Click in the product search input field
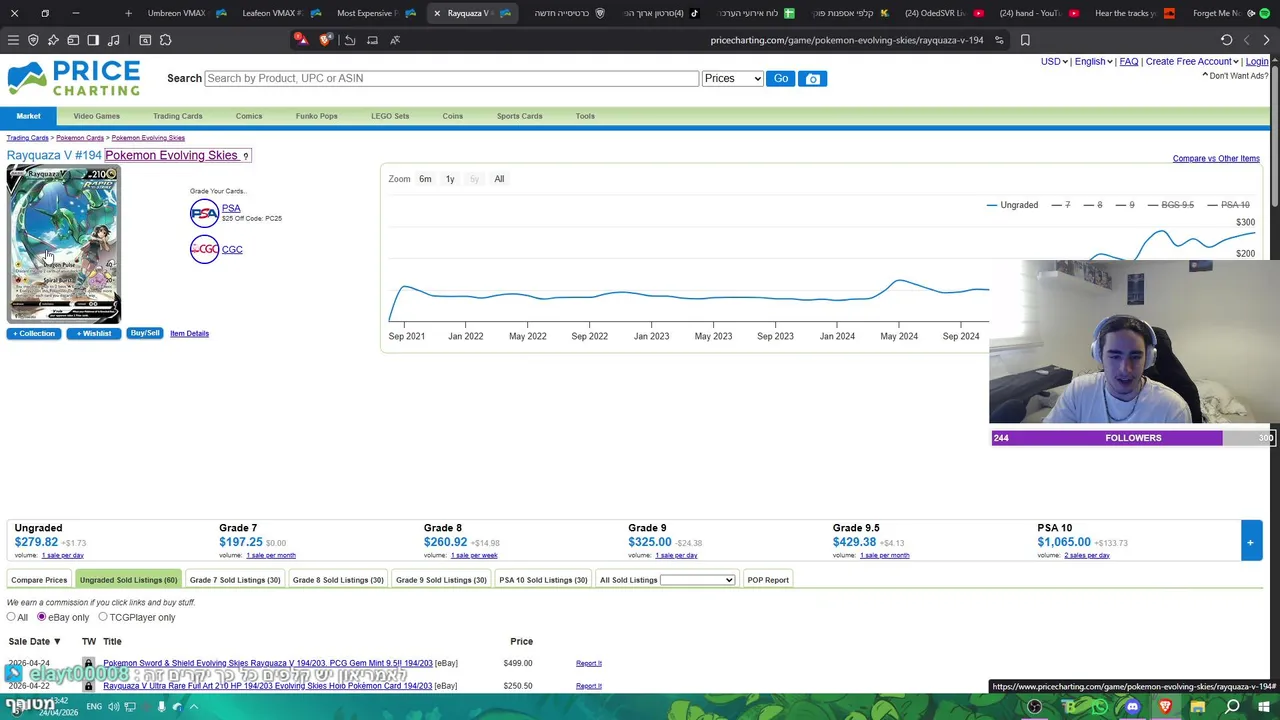This screenshot has width=1280, height=720. pos(451,78)
